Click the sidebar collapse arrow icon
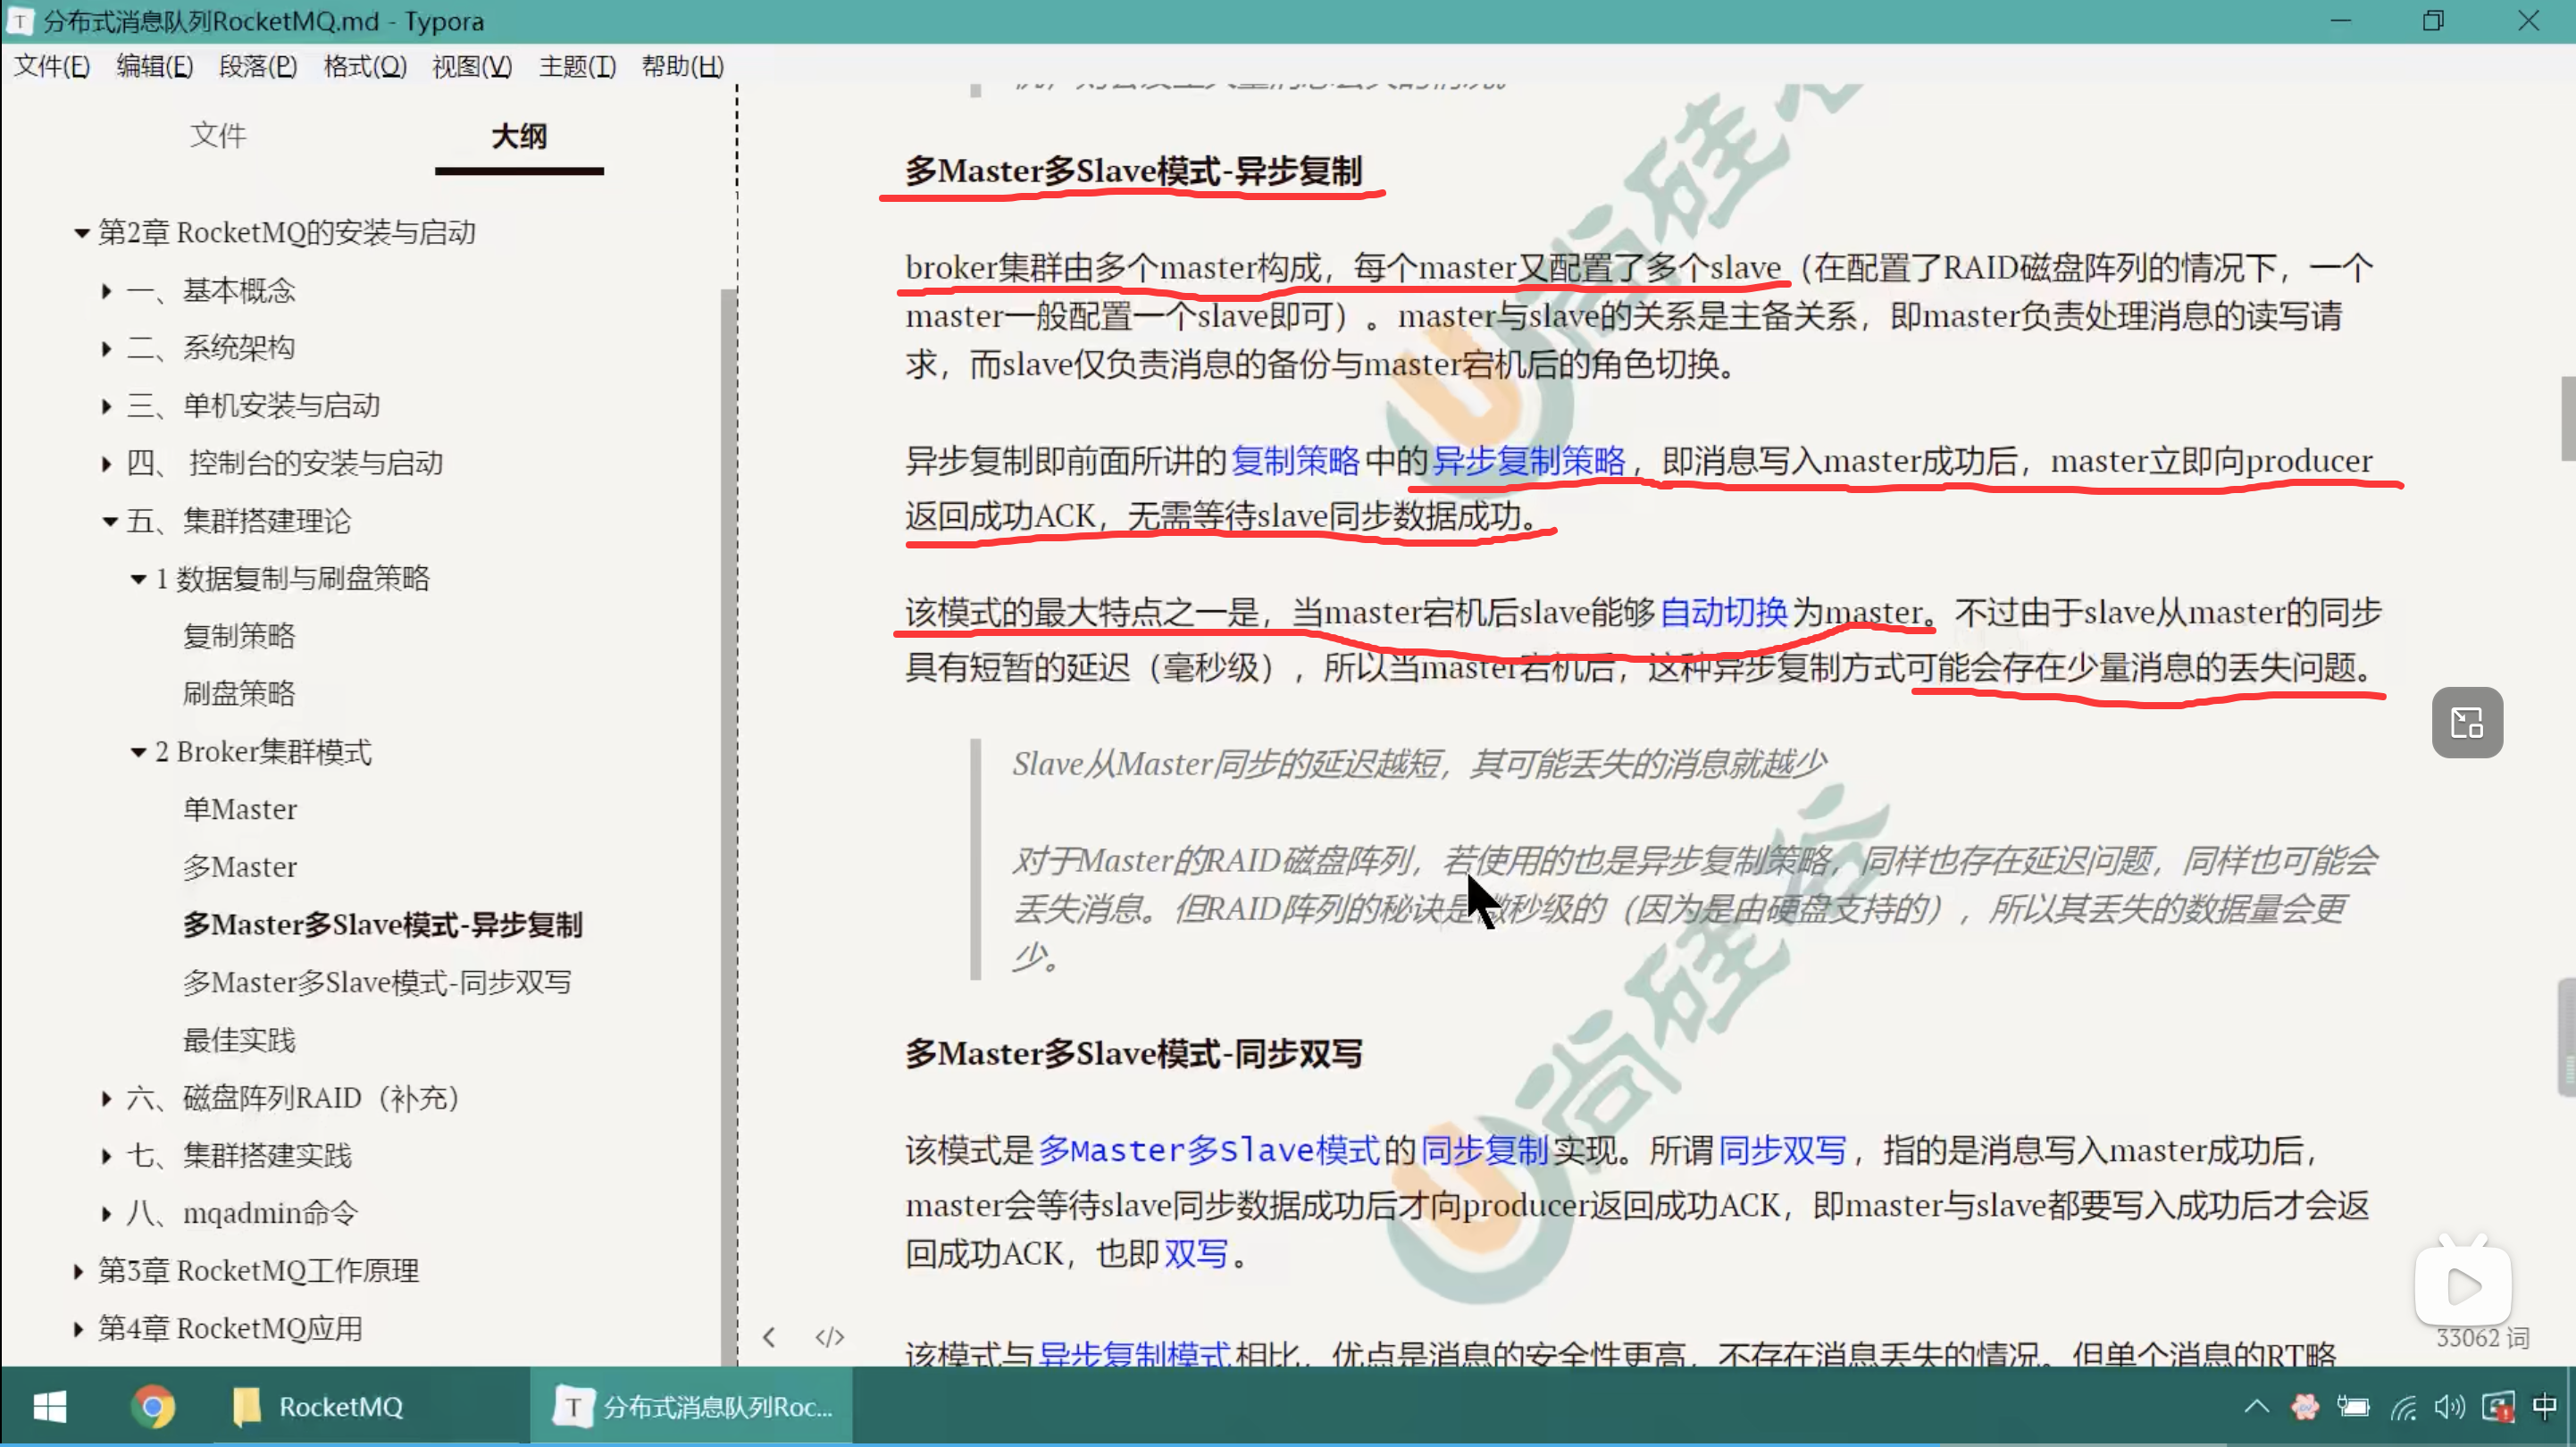2576x1447 pixels. click(x=769, y=1337)
